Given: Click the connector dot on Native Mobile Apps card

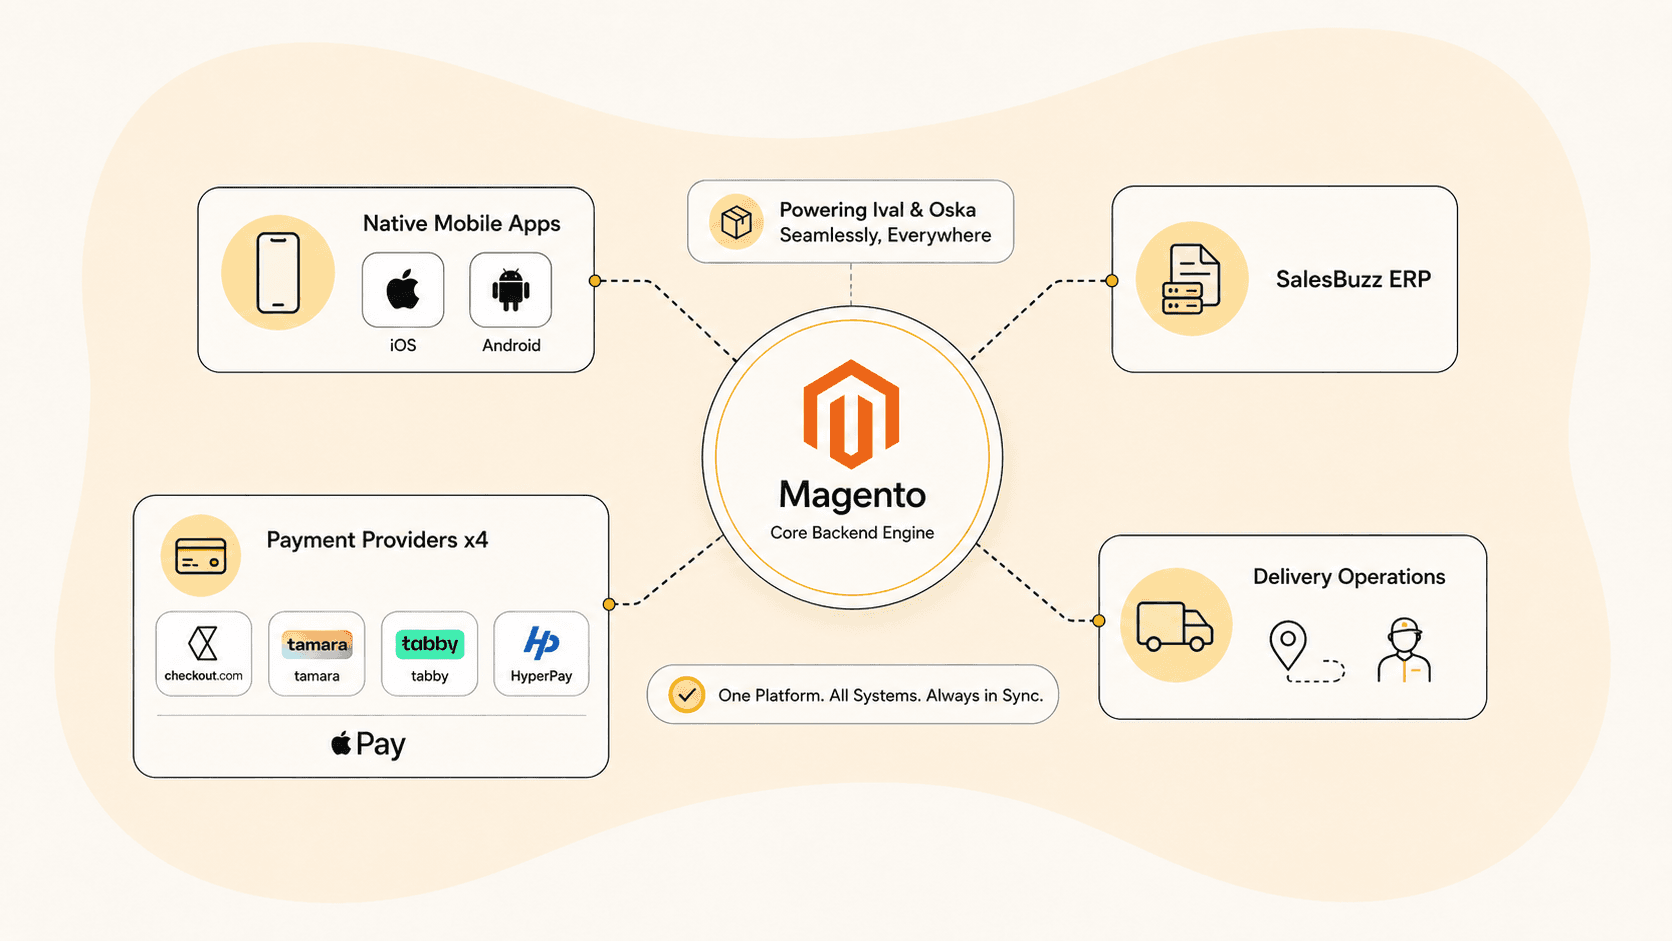Looking at the screenshot, I should [x=595, y=281].
